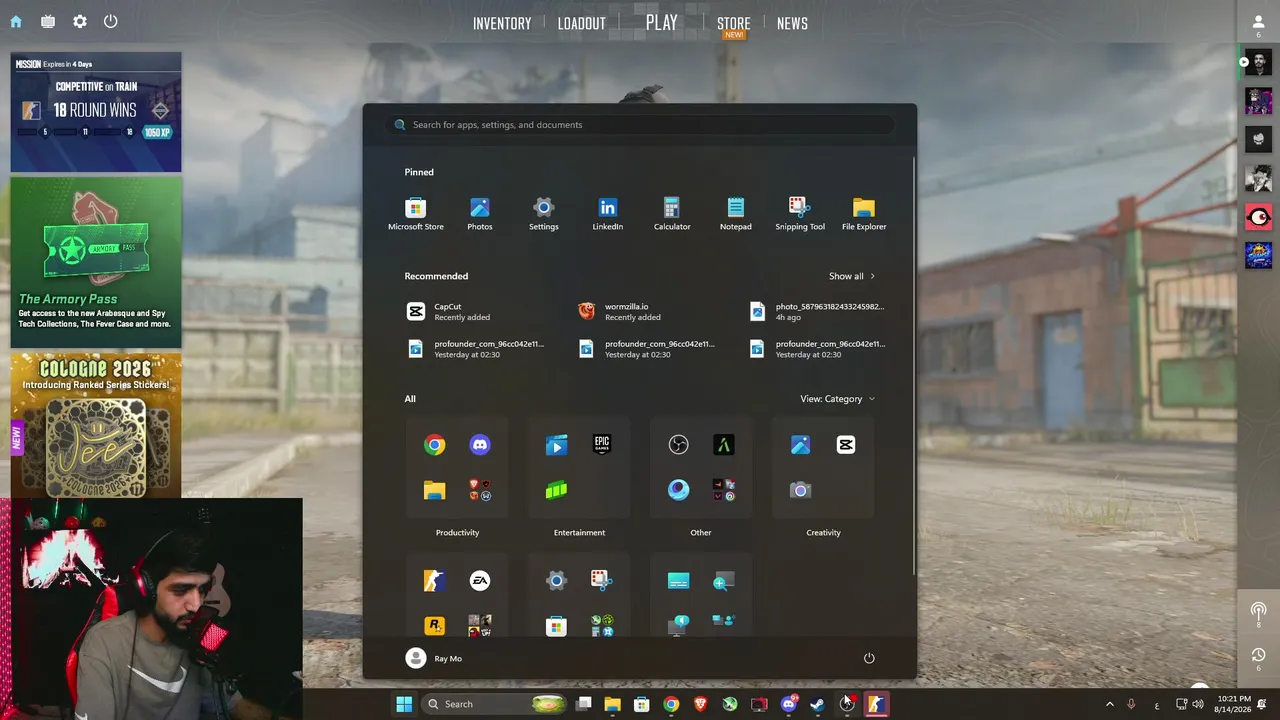Open the CS2 Store tab
Viewport: 1280px width, 720px height.
[733, 23]
